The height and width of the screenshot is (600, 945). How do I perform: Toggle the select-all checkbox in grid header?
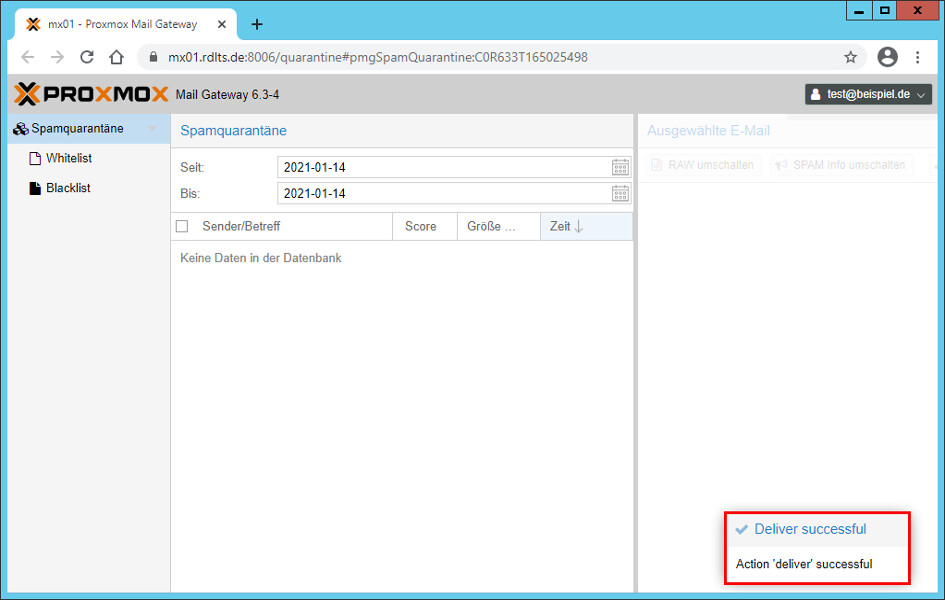tap(182, 227)
